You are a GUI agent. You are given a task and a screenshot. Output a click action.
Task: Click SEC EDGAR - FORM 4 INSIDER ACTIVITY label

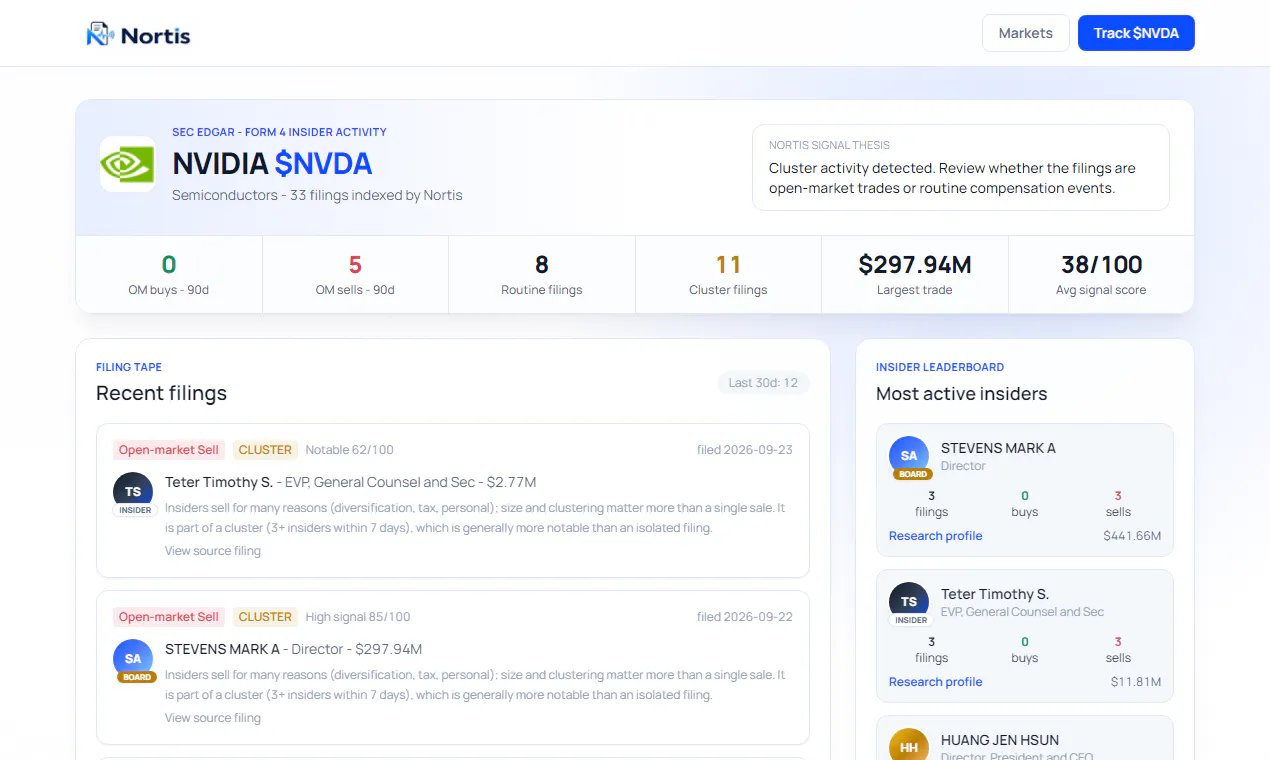pos(279,132)
